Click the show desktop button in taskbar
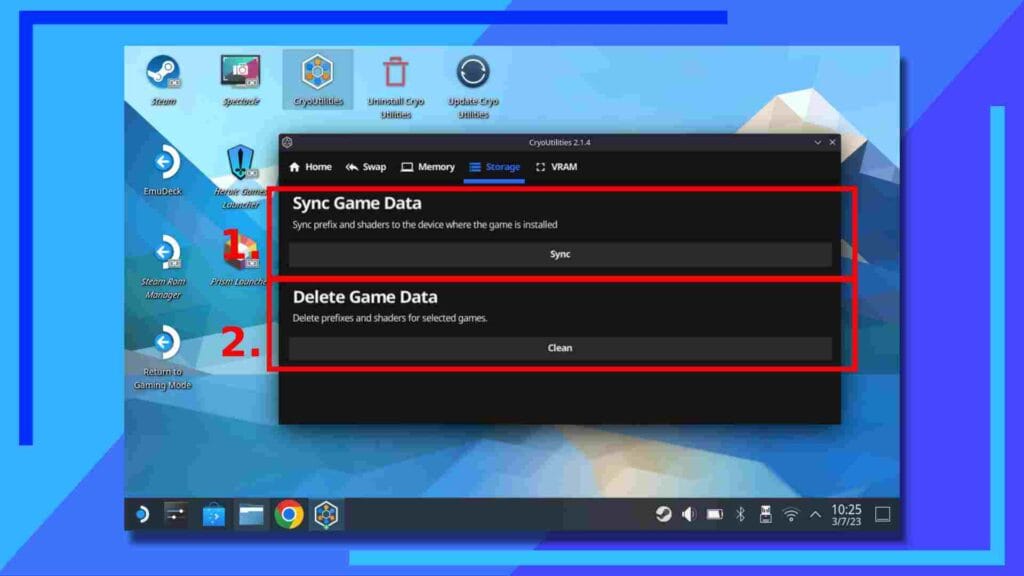Screen dimensions: 1024x576 (882, 515)
